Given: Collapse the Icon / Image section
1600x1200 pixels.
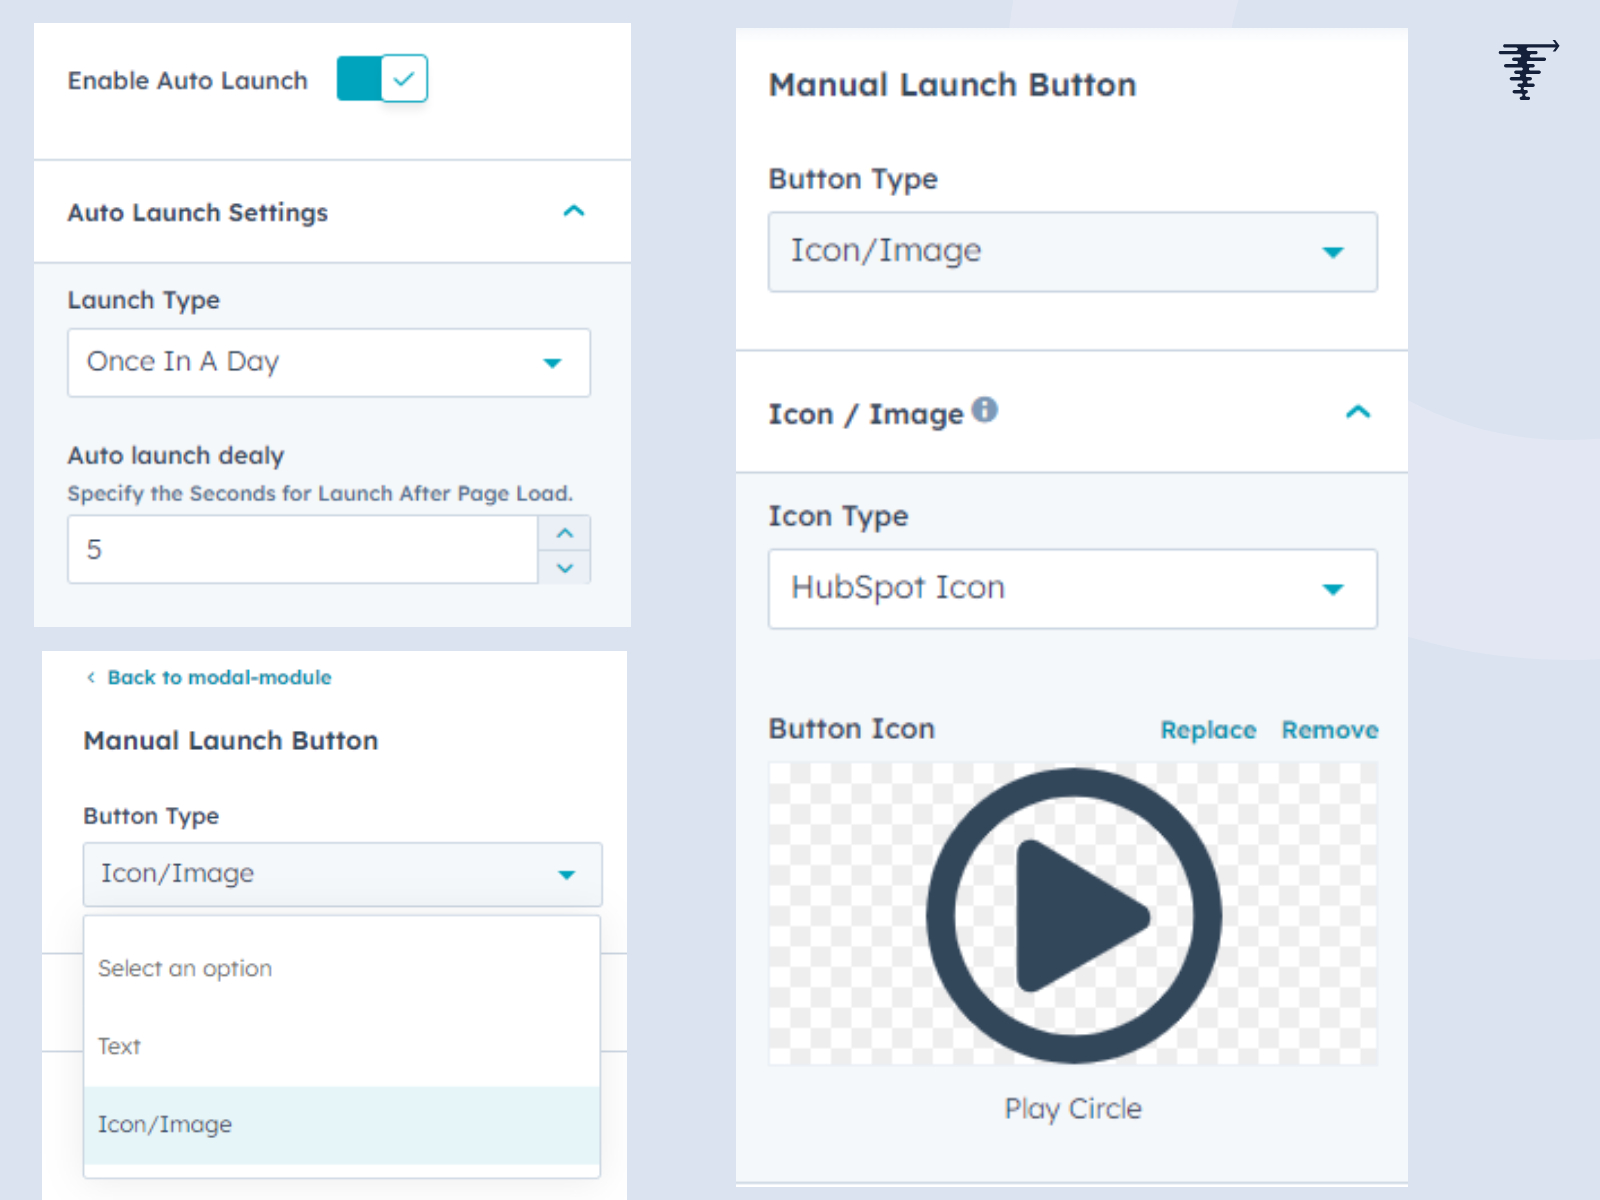Looking at the screenshot, I should coord(1357,412).
